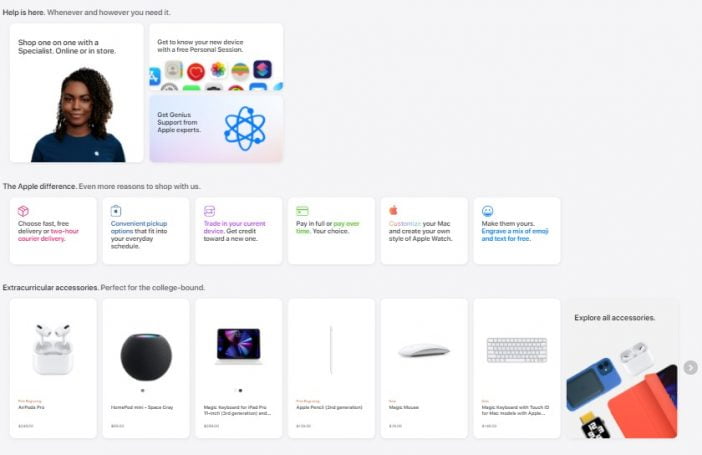Open the Apple Pencil (2nd generation) card
The height and width of the screenshot is (455, 702).
(x=331, y=368)
